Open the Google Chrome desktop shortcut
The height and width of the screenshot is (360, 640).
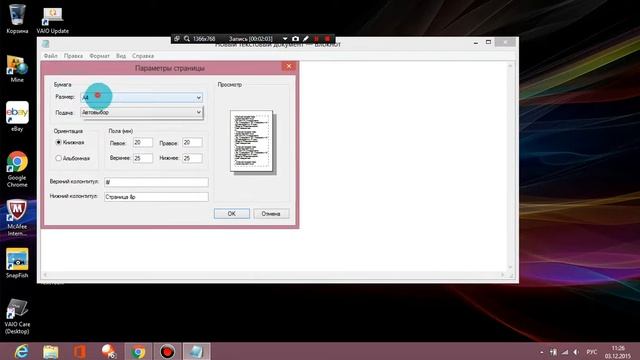(17, 169)
